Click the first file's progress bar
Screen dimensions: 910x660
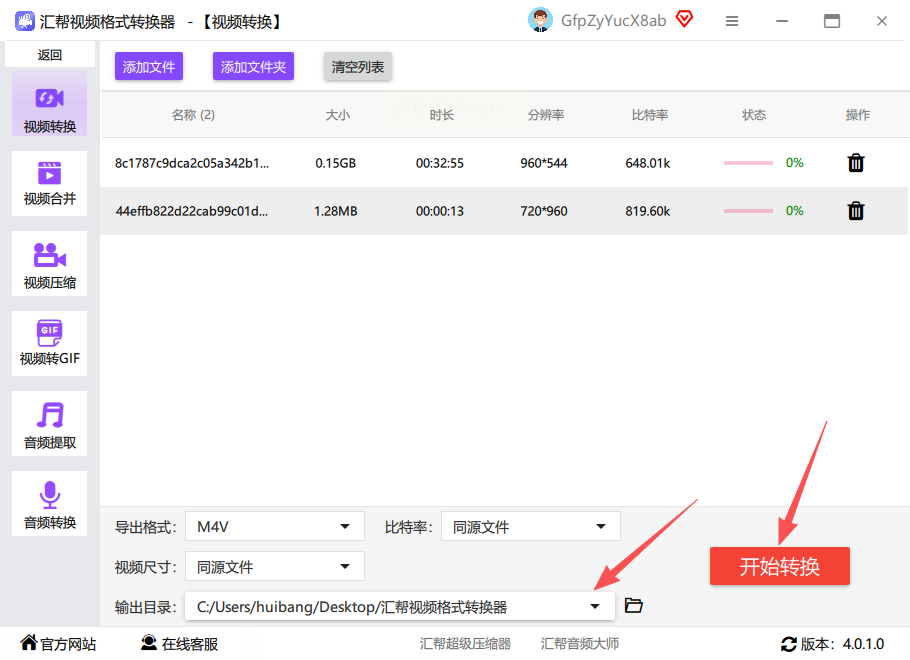click(748, 163)
